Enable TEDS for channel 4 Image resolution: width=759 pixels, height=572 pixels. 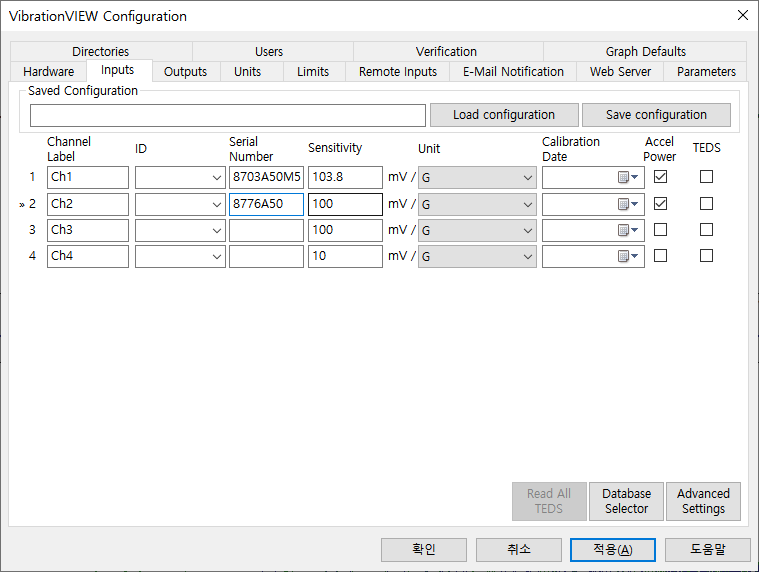pos(706,256)
